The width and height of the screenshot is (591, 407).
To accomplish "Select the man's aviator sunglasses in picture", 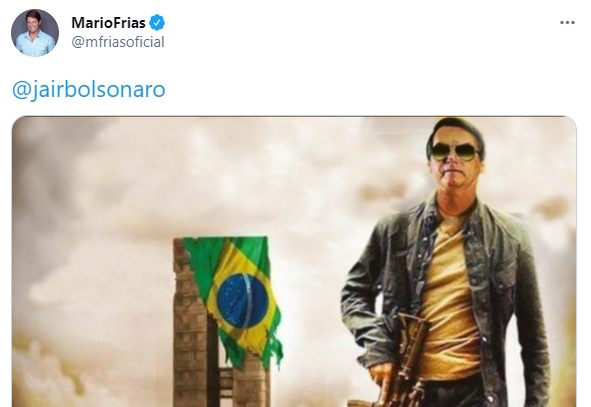I will [455, 152].
